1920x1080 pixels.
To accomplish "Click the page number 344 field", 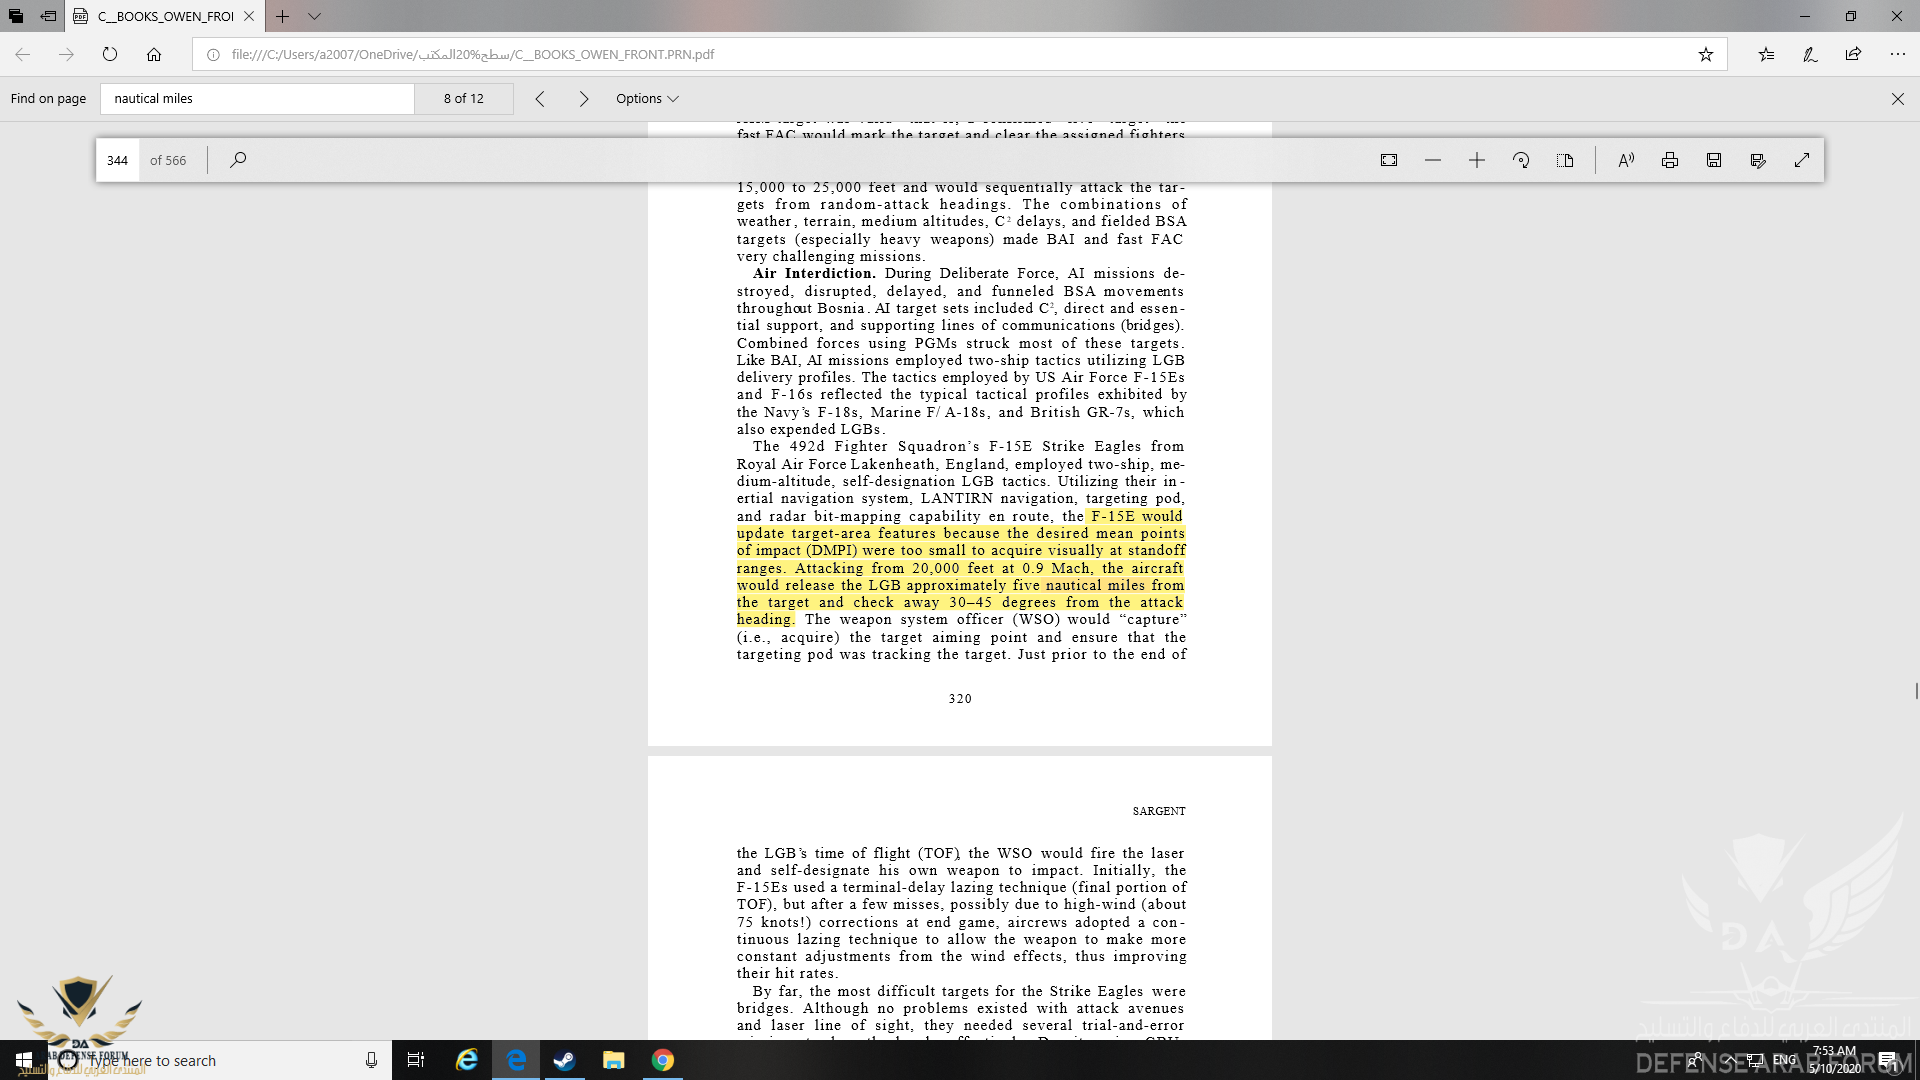I will [x=118, y=160].
